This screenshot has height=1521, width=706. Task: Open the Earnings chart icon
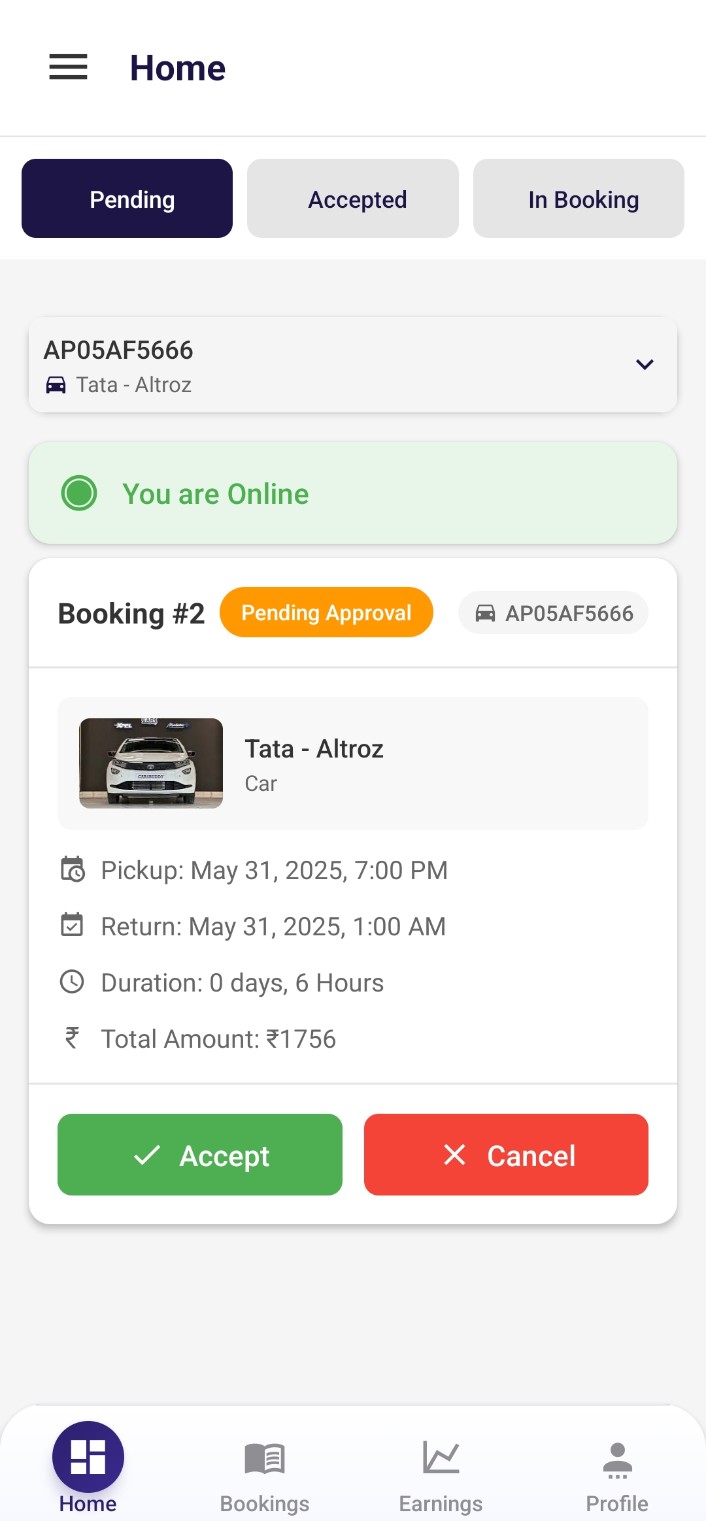point(440,1457)
